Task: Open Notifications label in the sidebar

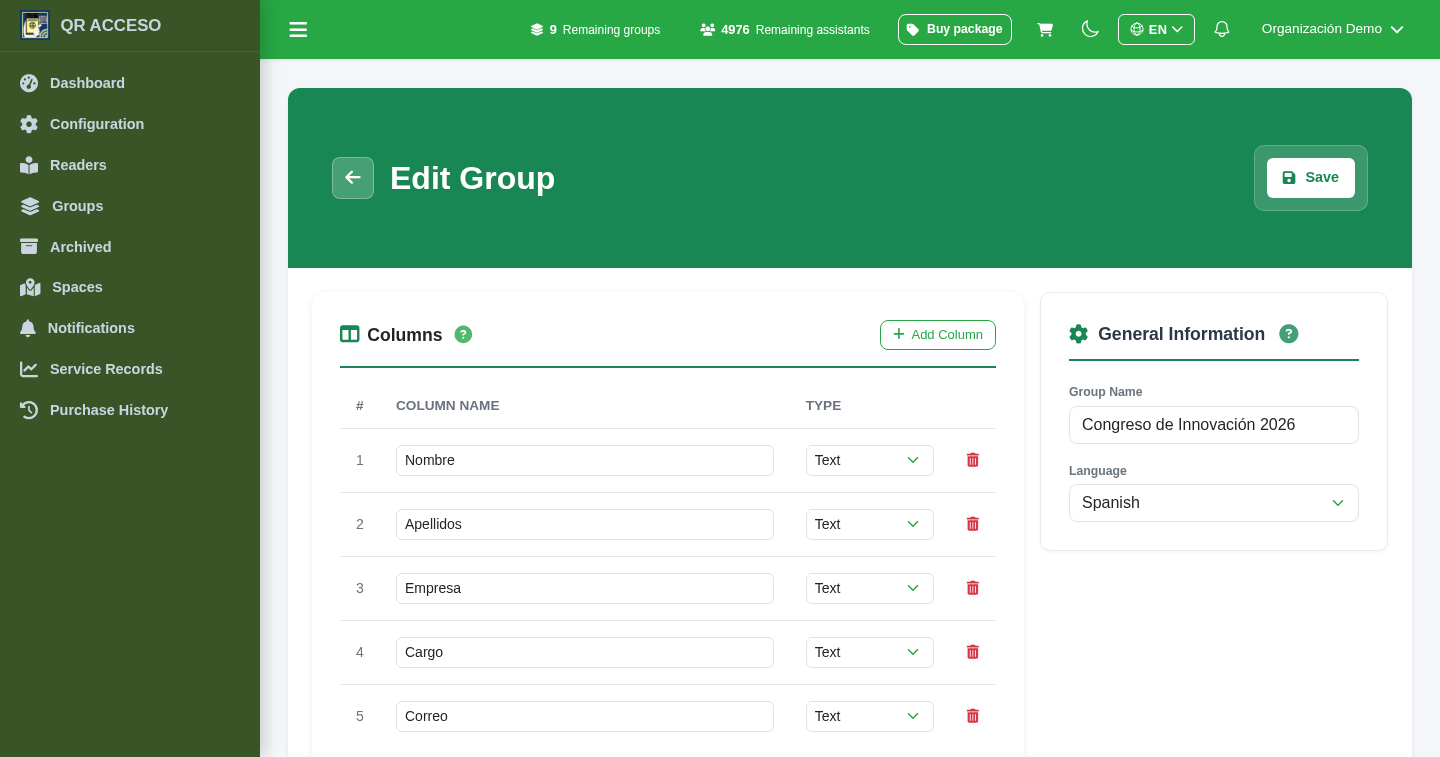Action: [91, 328]
